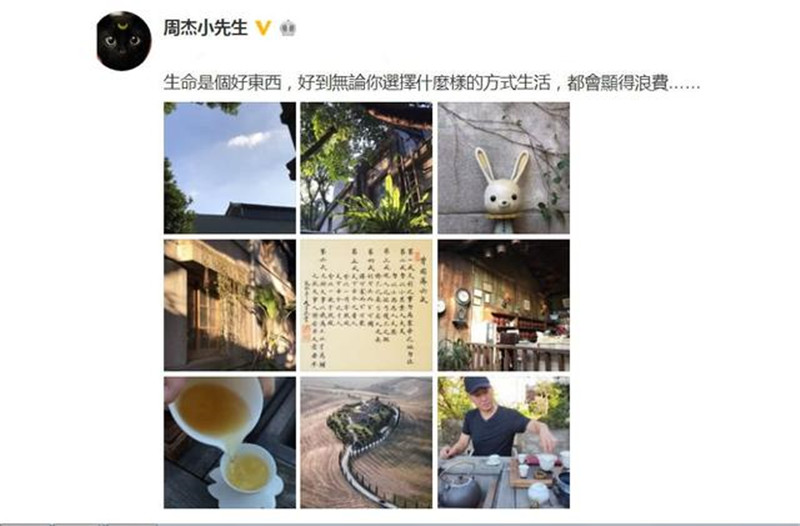
Task: Click the wall clock in teahouse photo
Action: tap(463, 297)
